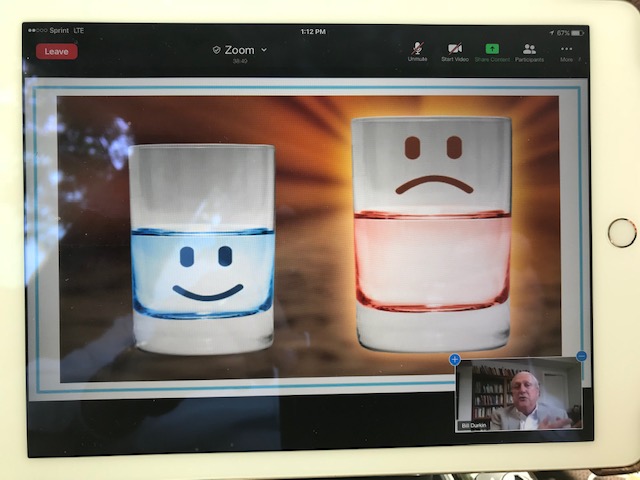Unmute the microphone
640x480 pixels.
click(417, 52)
